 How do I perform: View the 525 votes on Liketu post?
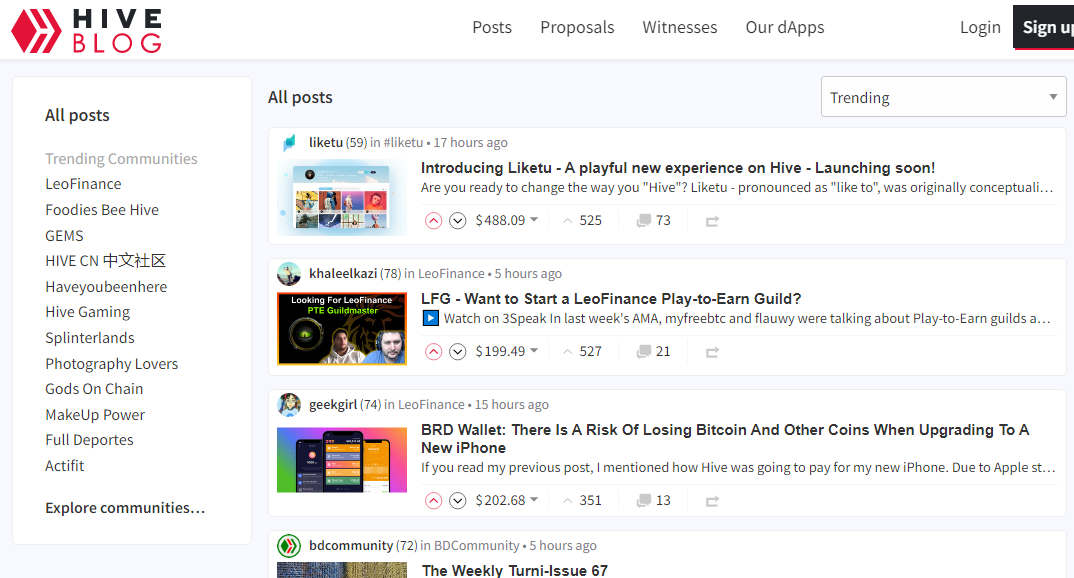582,221
